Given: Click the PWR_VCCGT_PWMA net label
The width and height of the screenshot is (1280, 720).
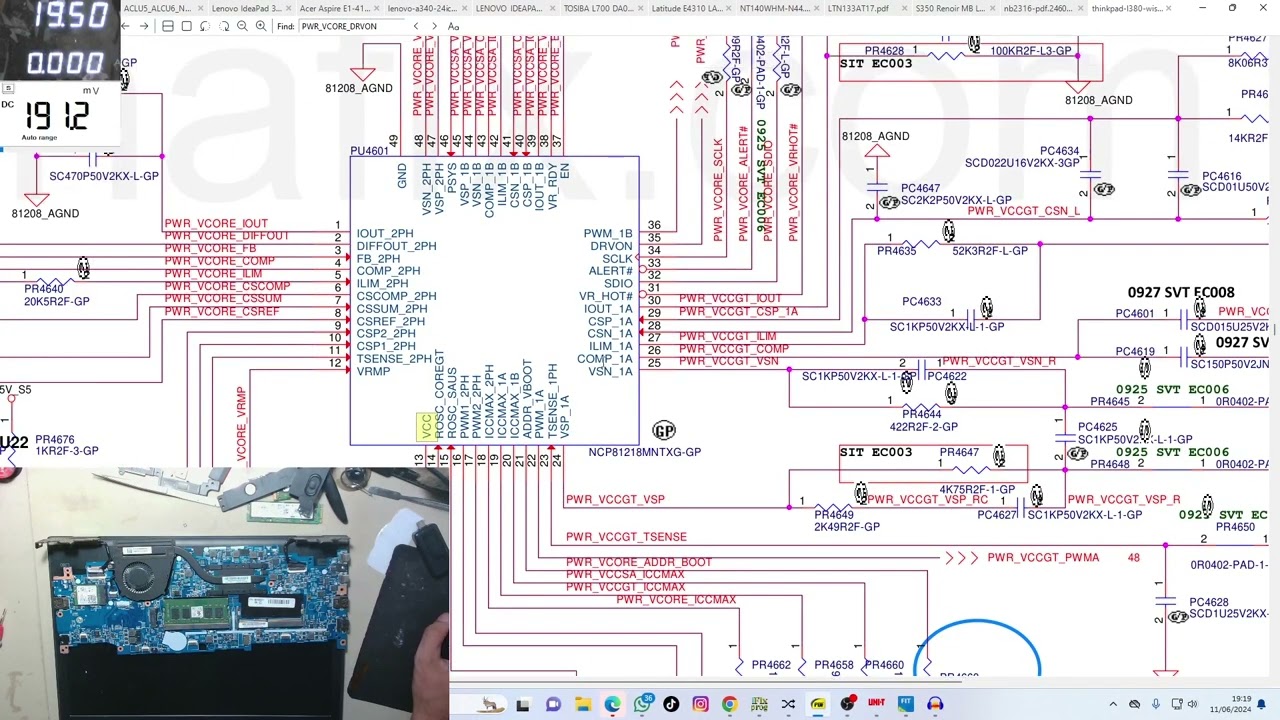Looking at the screenshot, I should (1043, 557).
